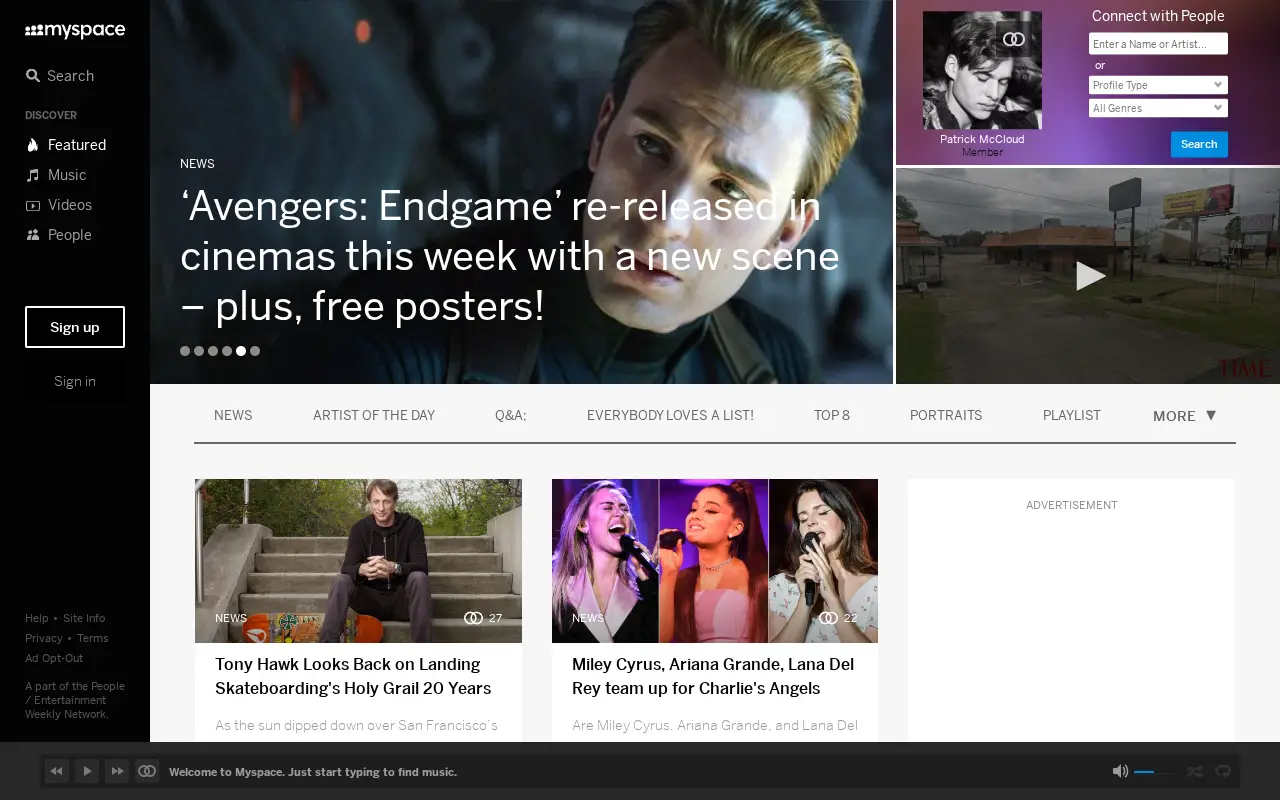Select the second carousel dot
Screen dimensions: 1280x800
(199, 351)
